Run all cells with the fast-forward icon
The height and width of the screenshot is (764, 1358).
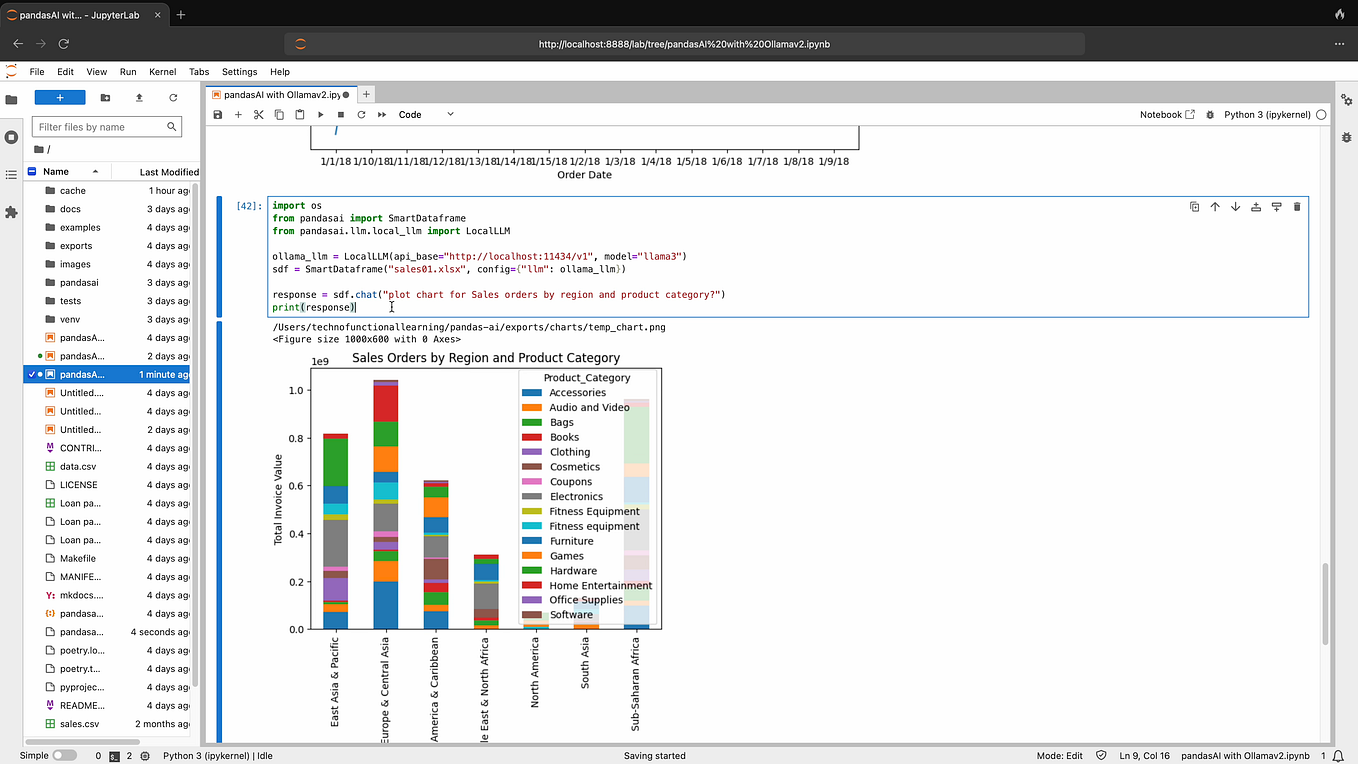click(x=381, y=114)
